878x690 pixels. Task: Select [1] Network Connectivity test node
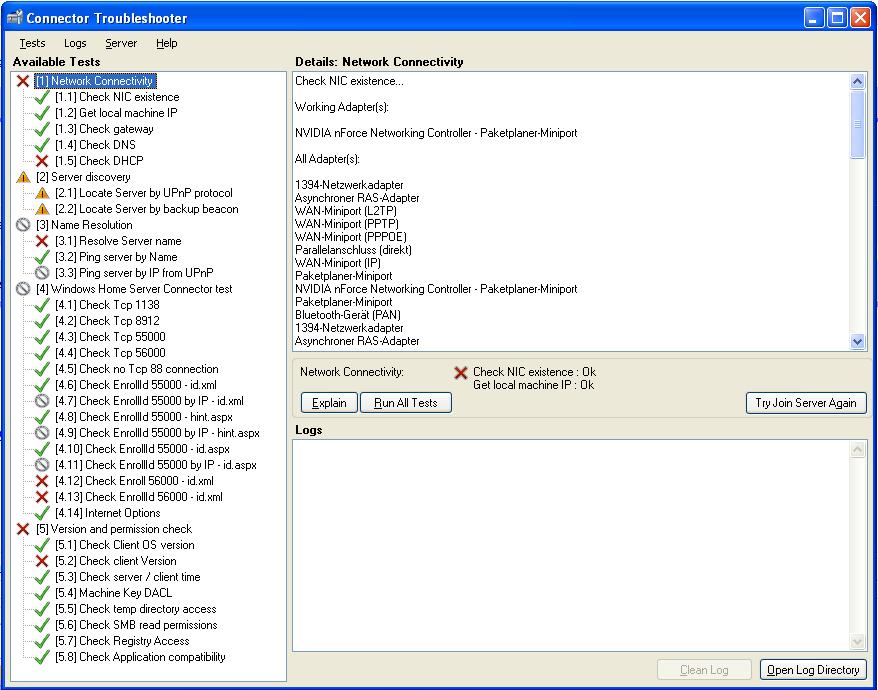tap(96, 81)
